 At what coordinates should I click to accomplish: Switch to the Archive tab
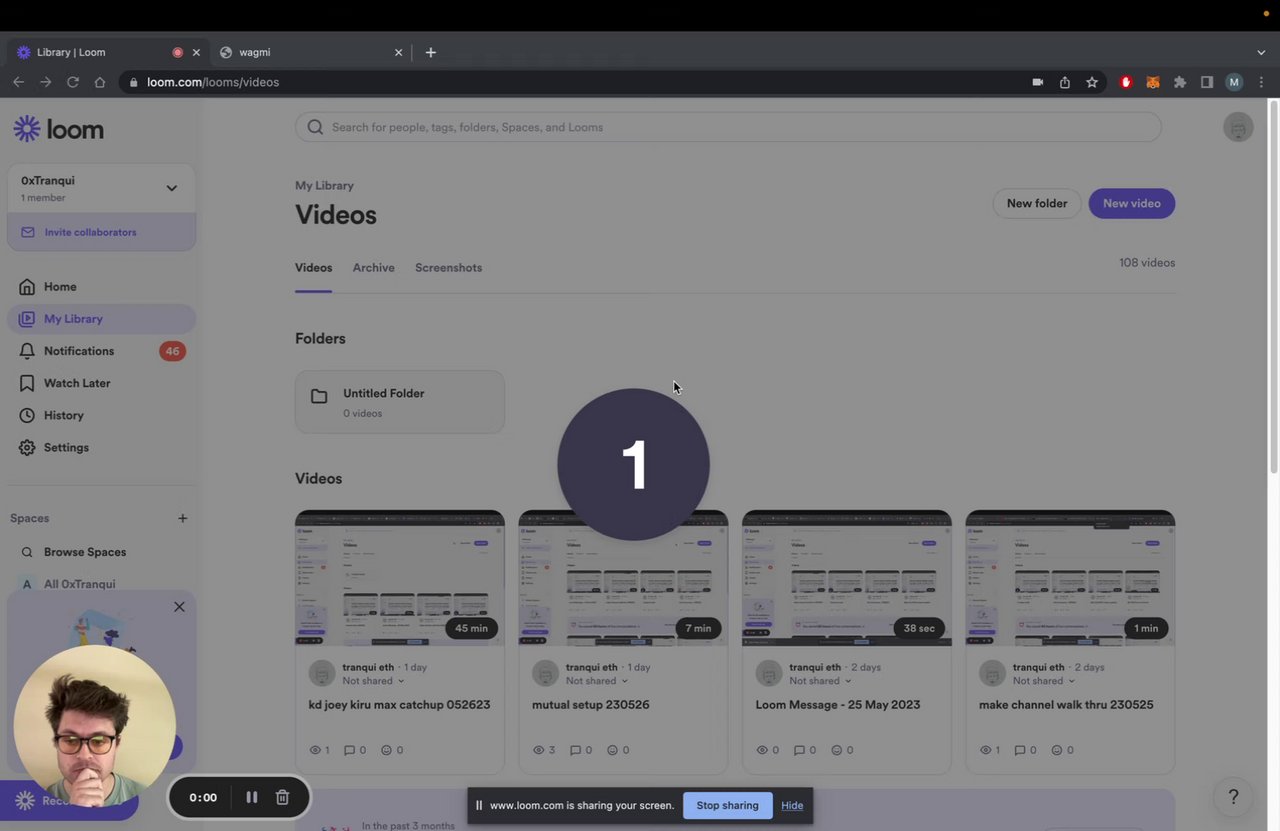(374, 268)
